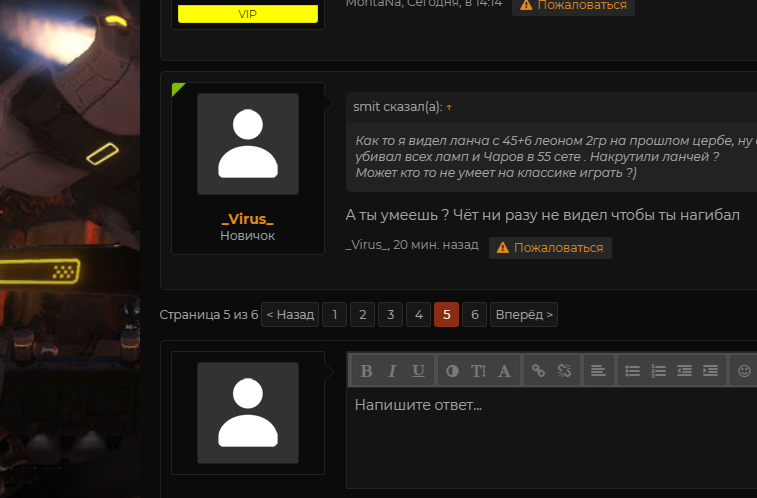Open the smilies picker

pos(744,371)
